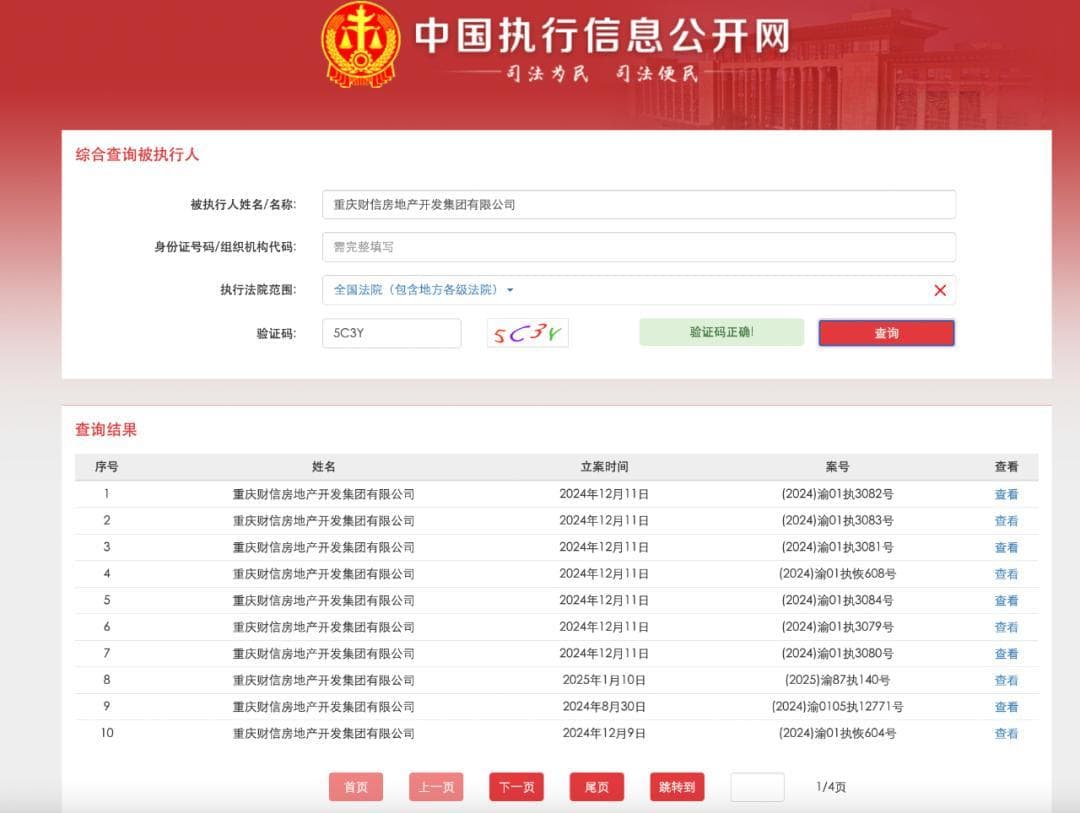Click the 案号 column header
This screenshot has width=1080, height=813.
click(x=837, y=466)
